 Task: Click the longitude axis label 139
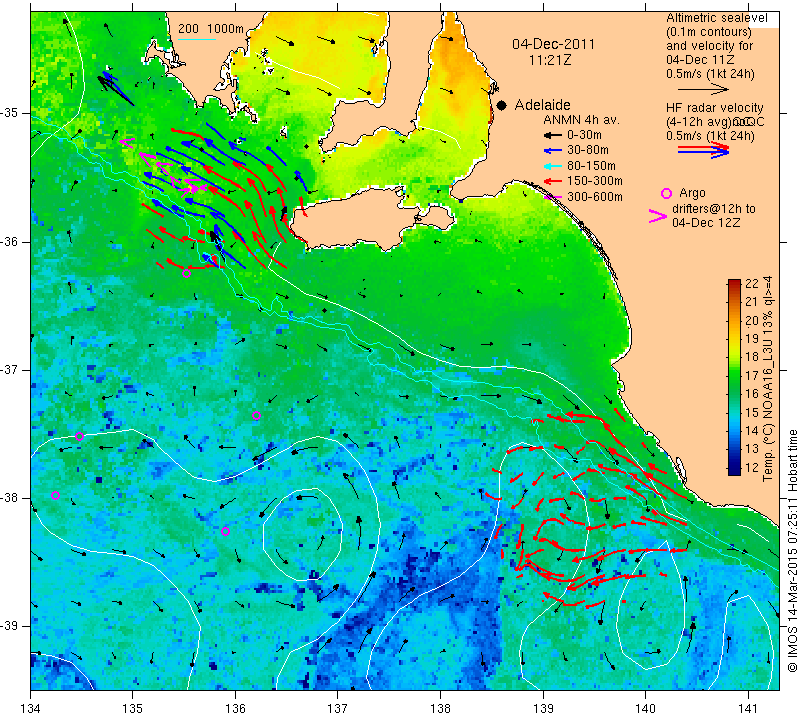click(543, 709)
